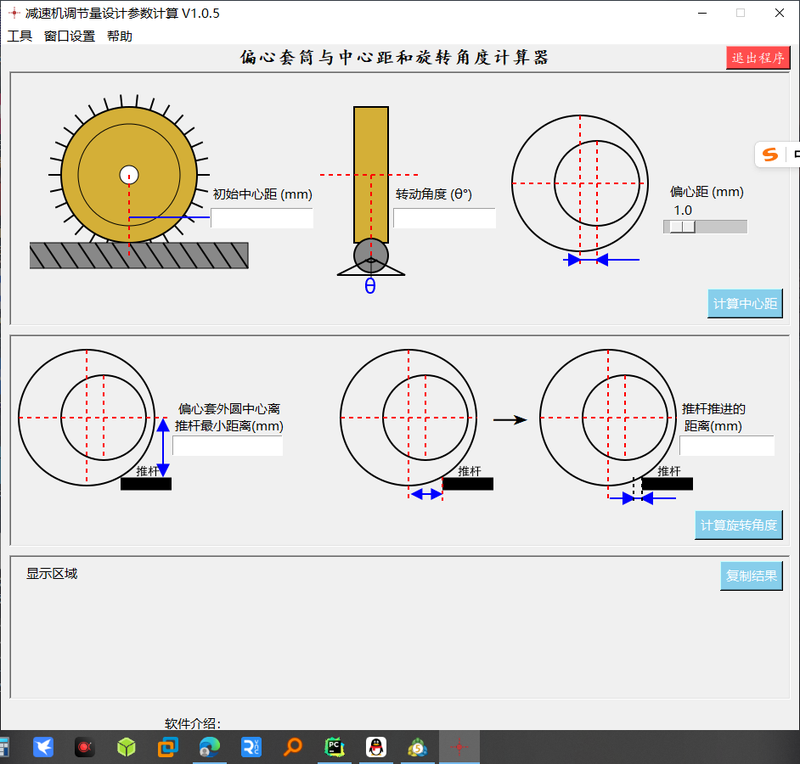Click the 计算旋转角度 button
800x764 pixels.
[738, 525]
